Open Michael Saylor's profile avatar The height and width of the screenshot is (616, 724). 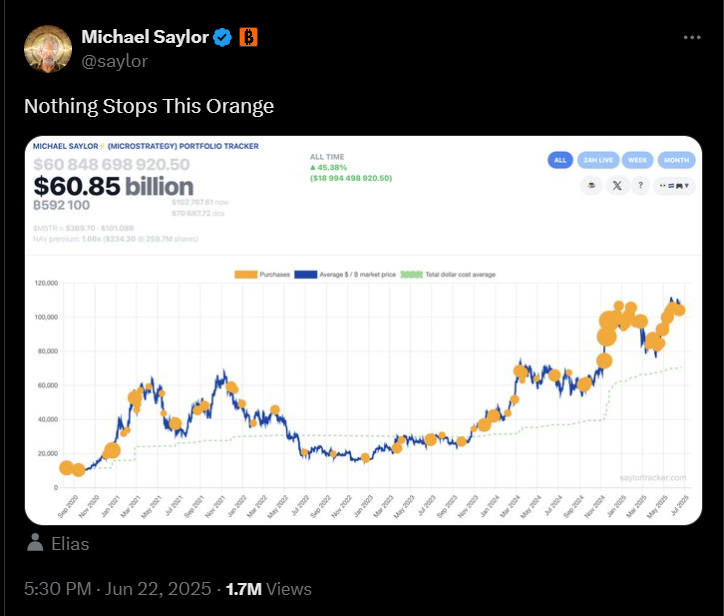pyautogui.click(x=48, y=49)
